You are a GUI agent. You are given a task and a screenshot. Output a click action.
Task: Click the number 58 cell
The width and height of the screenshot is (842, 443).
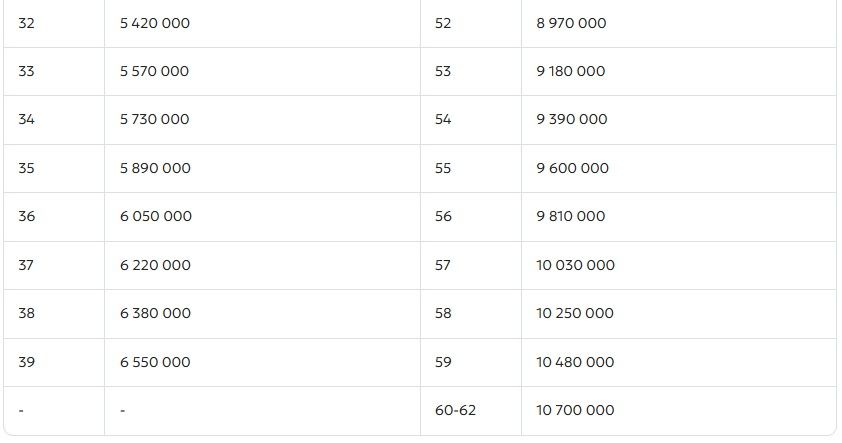(x=443, y=313)
